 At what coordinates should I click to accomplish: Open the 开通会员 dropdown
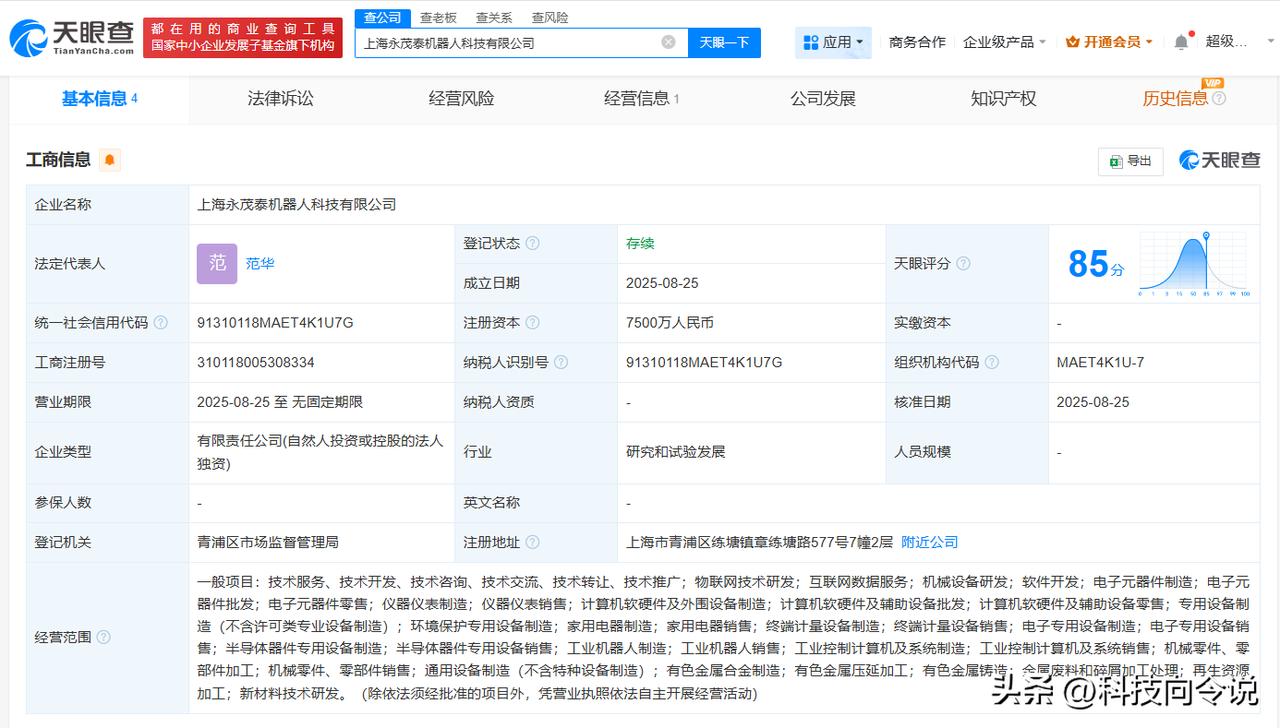click(1109, 42)
